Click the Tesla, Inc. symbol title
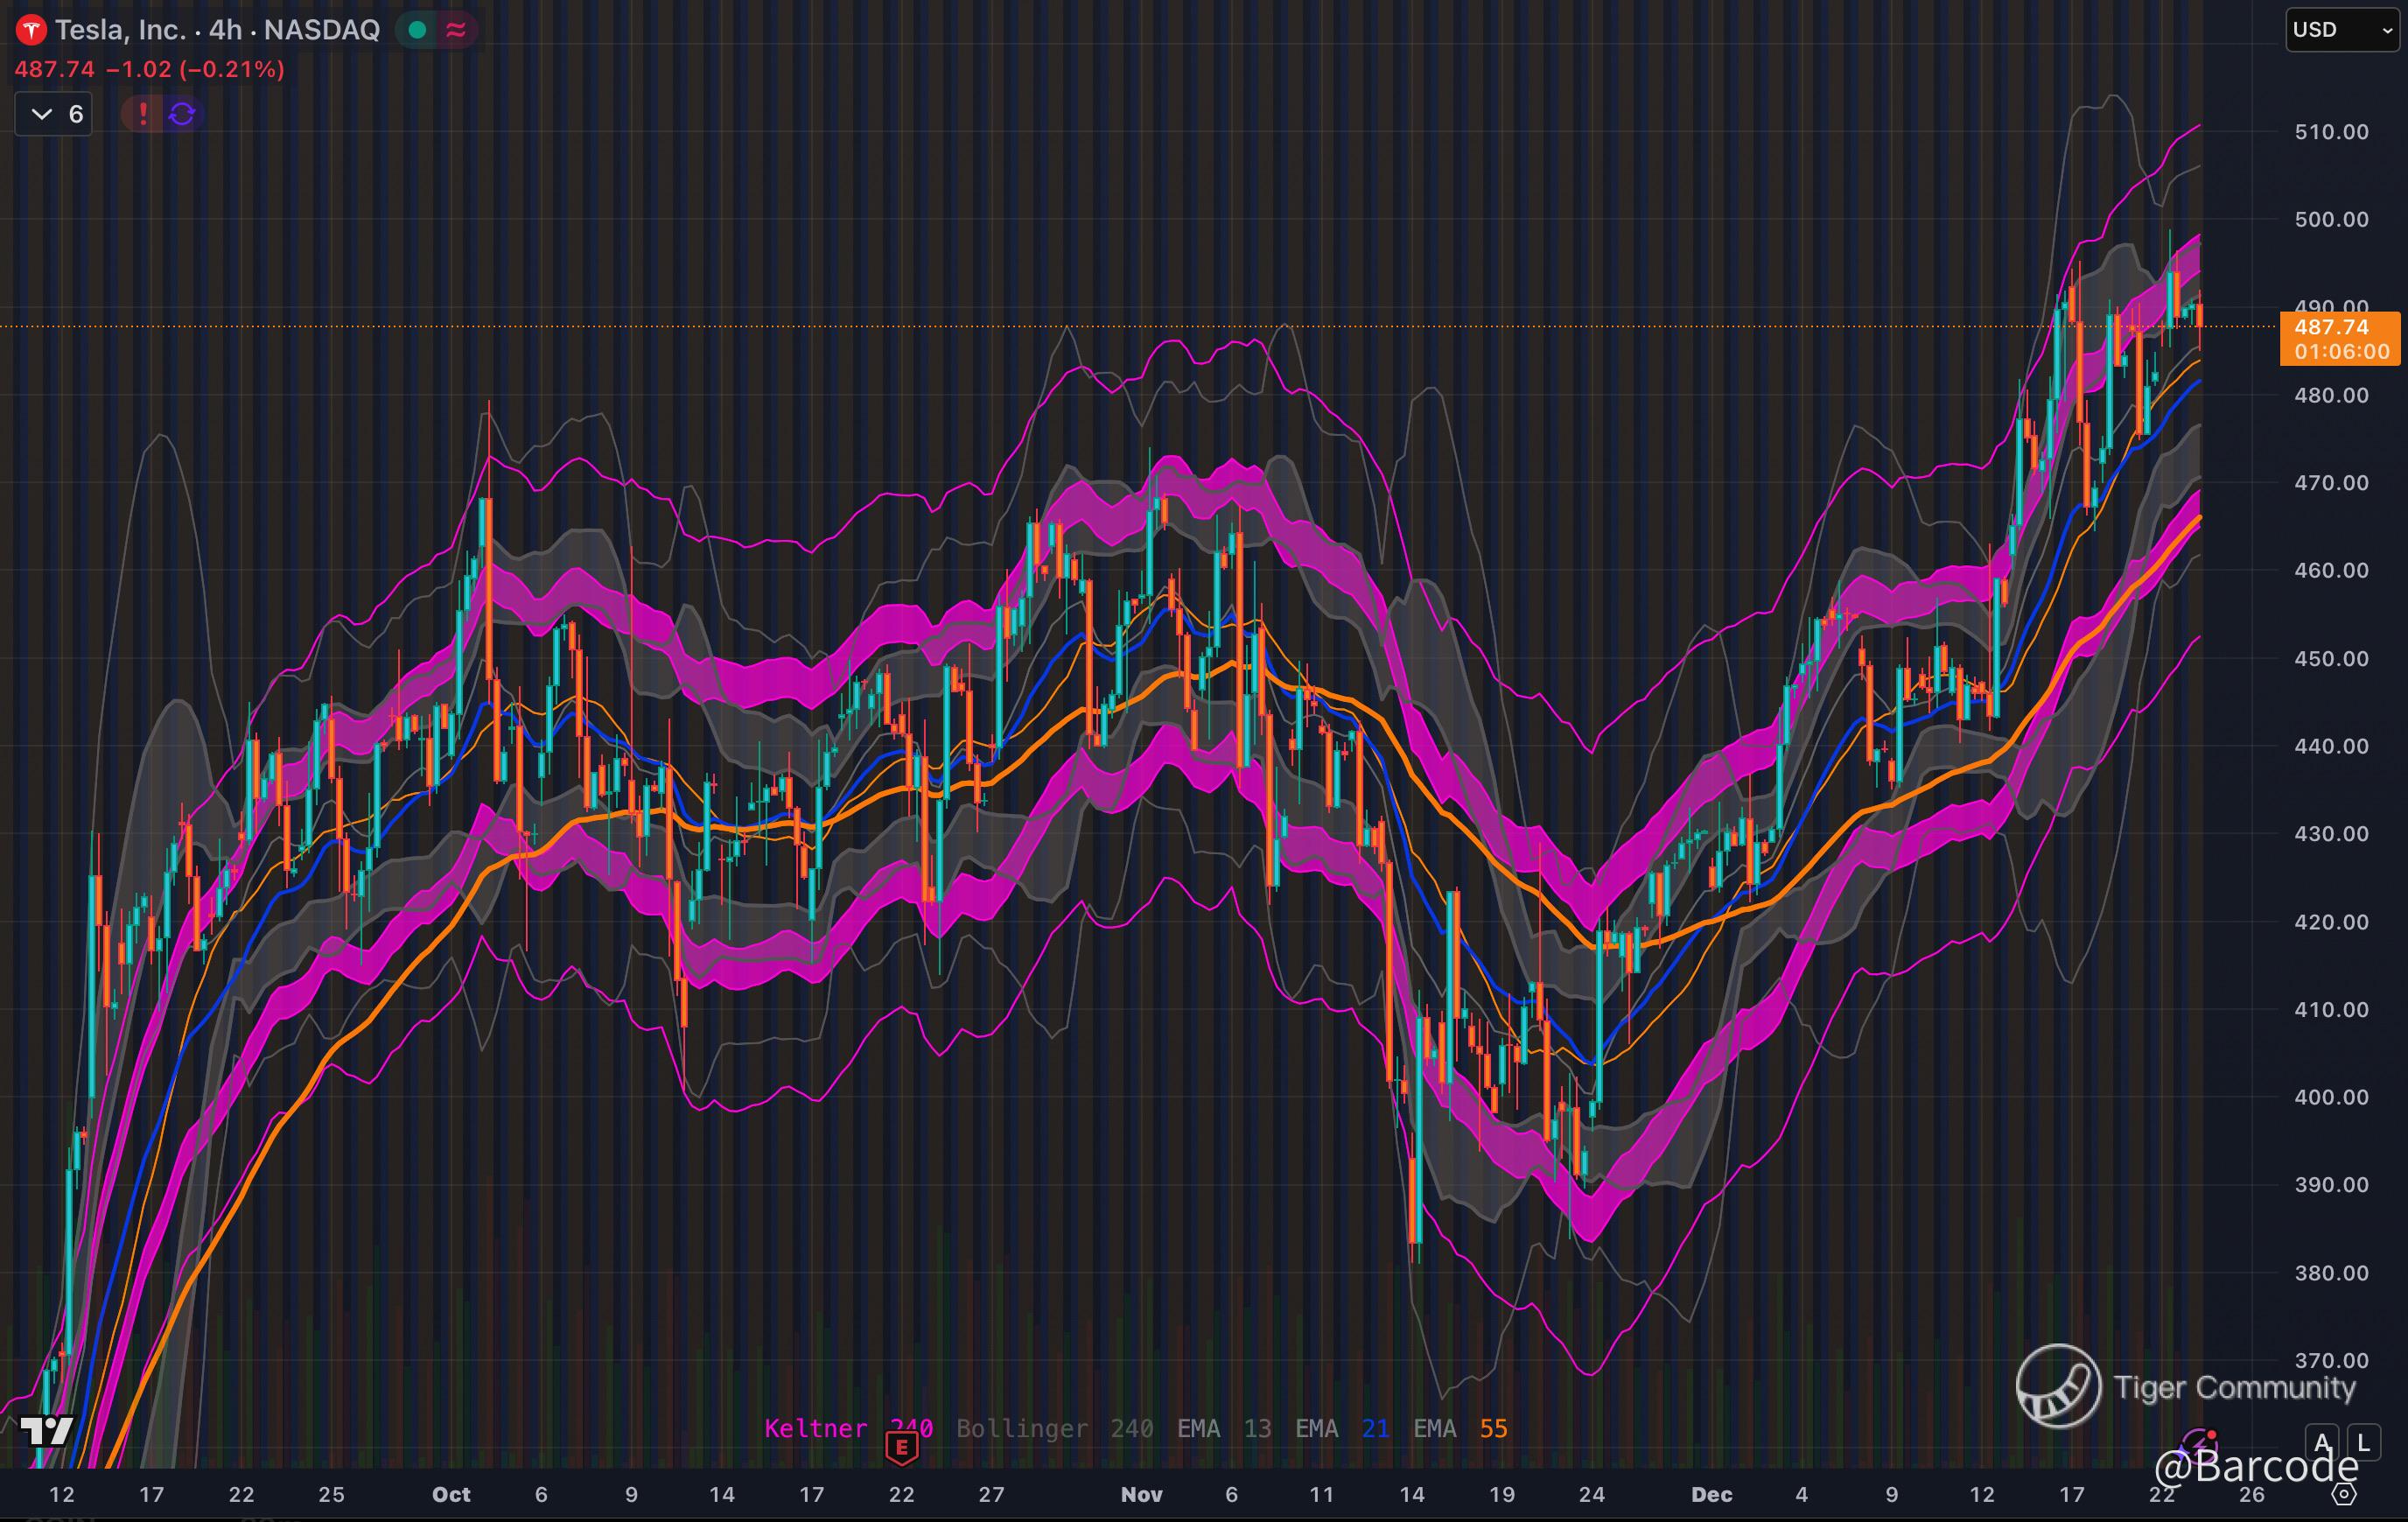 point(120,30)
